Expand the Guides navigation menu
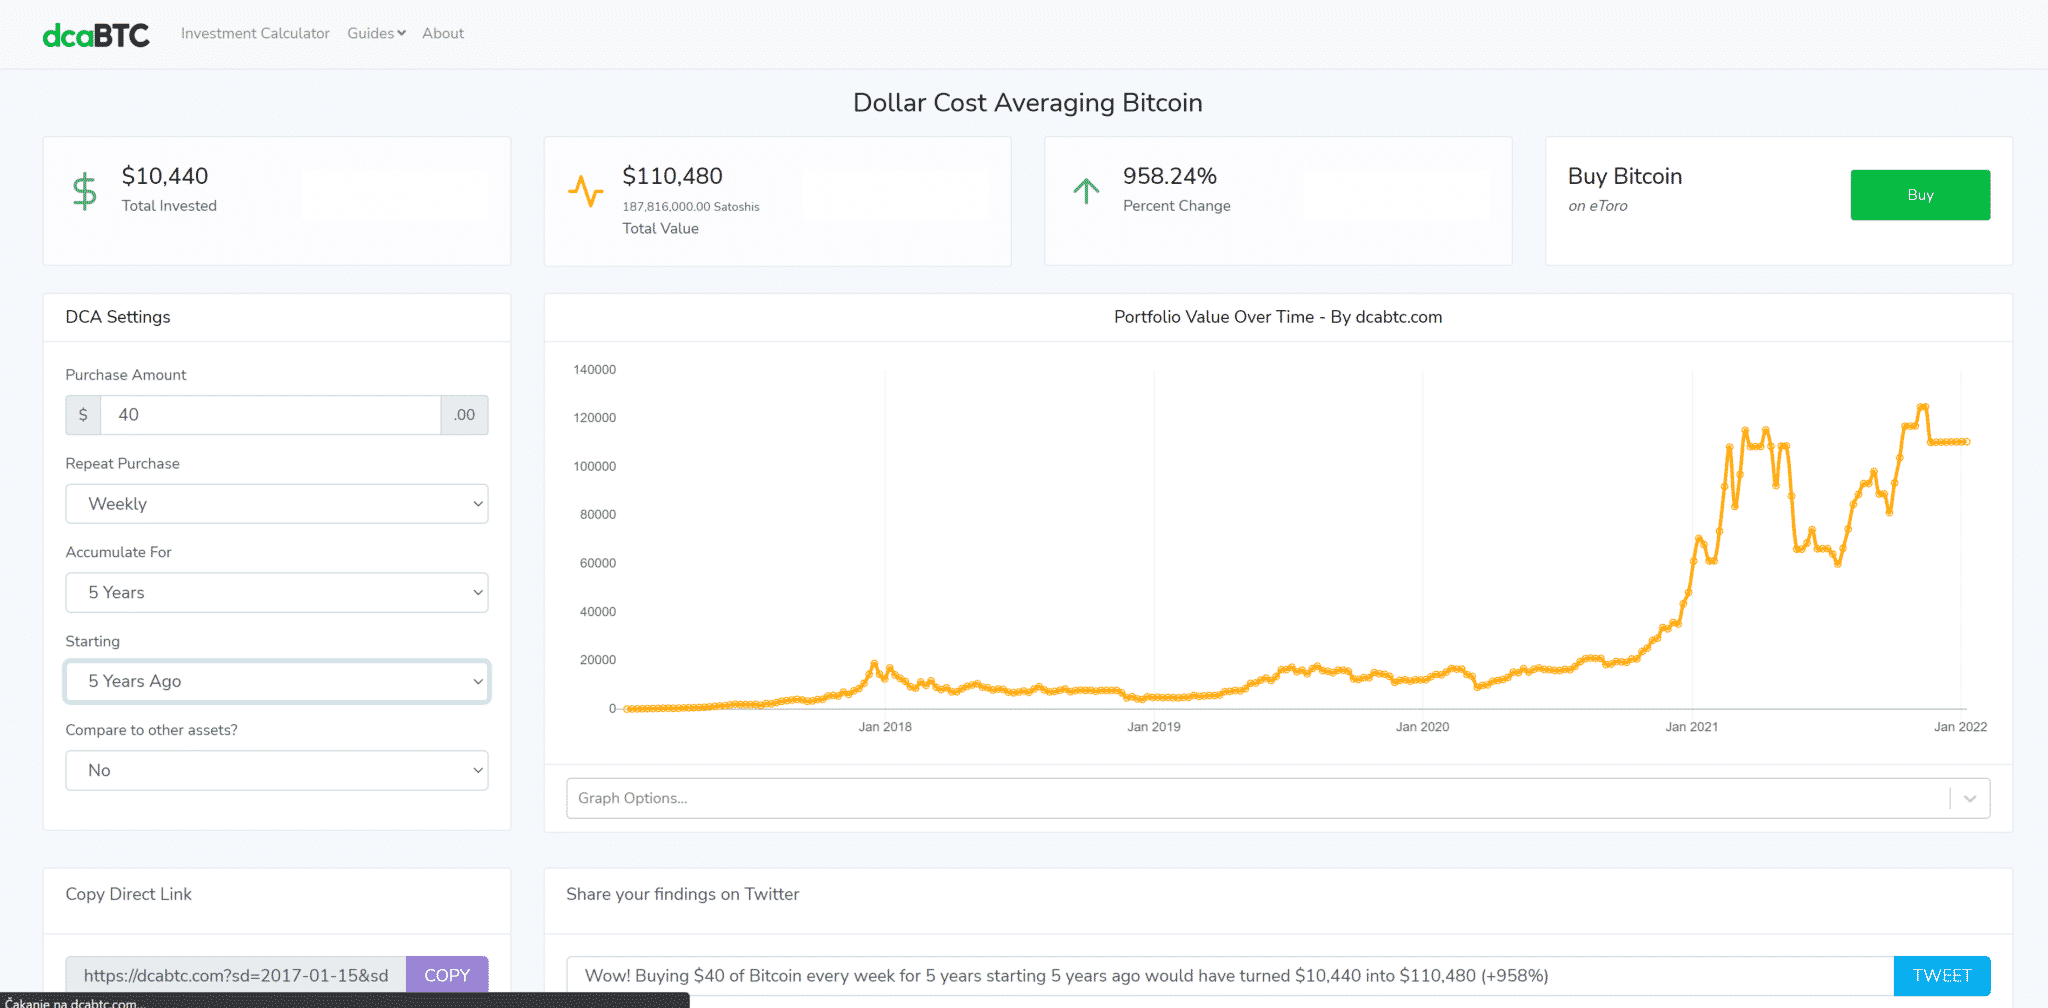This screenshot has width=2048, height=1008. coord(376,33)
